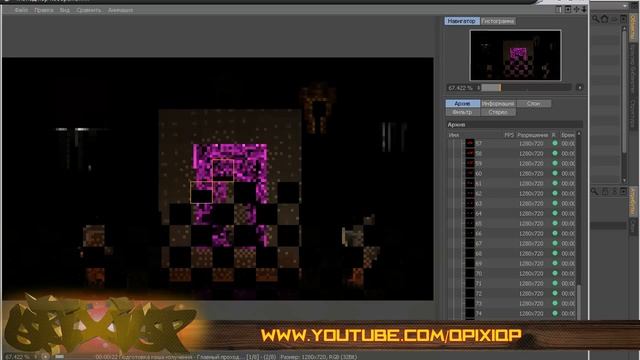Select the Информация tab

coord(498,104)
